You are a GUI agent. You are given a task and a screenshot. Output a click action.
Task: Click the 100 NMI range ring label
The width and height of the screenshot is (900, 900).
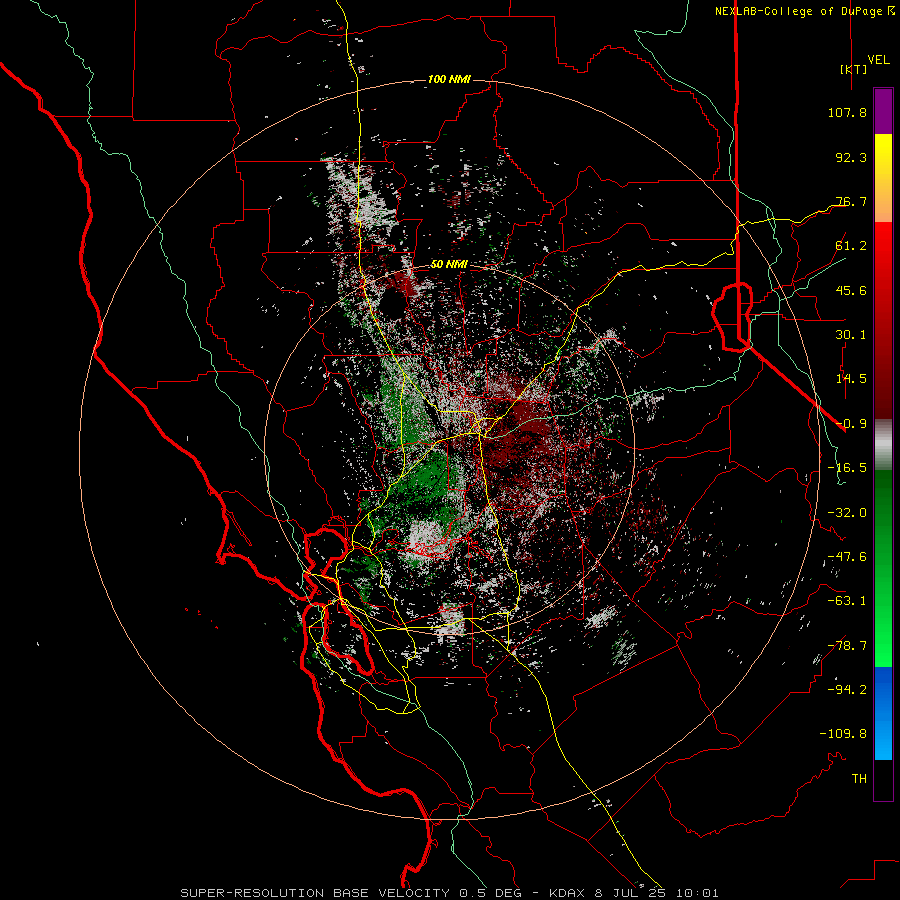(449, 79)
